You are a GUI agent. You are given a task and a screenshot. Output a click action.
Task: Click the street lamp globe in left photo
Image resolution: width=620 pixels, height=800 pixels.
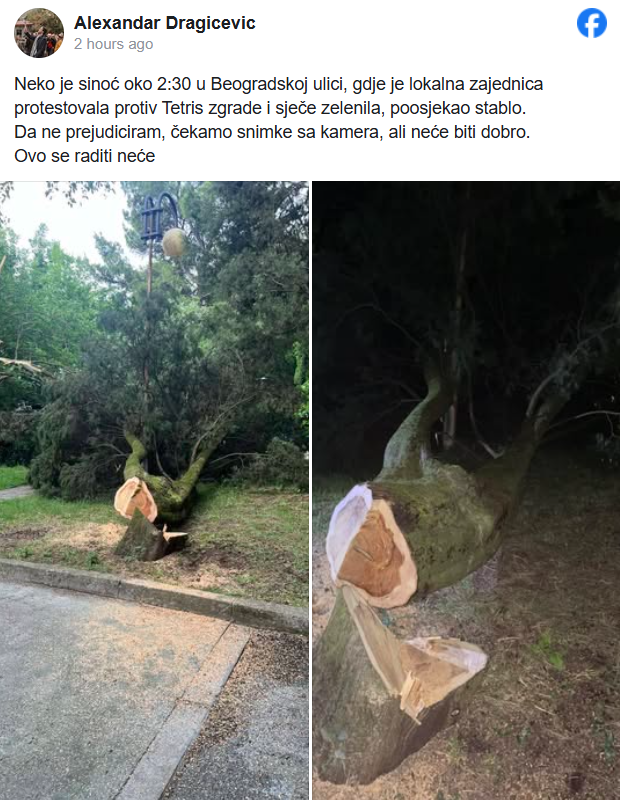[x=173, y=243]
